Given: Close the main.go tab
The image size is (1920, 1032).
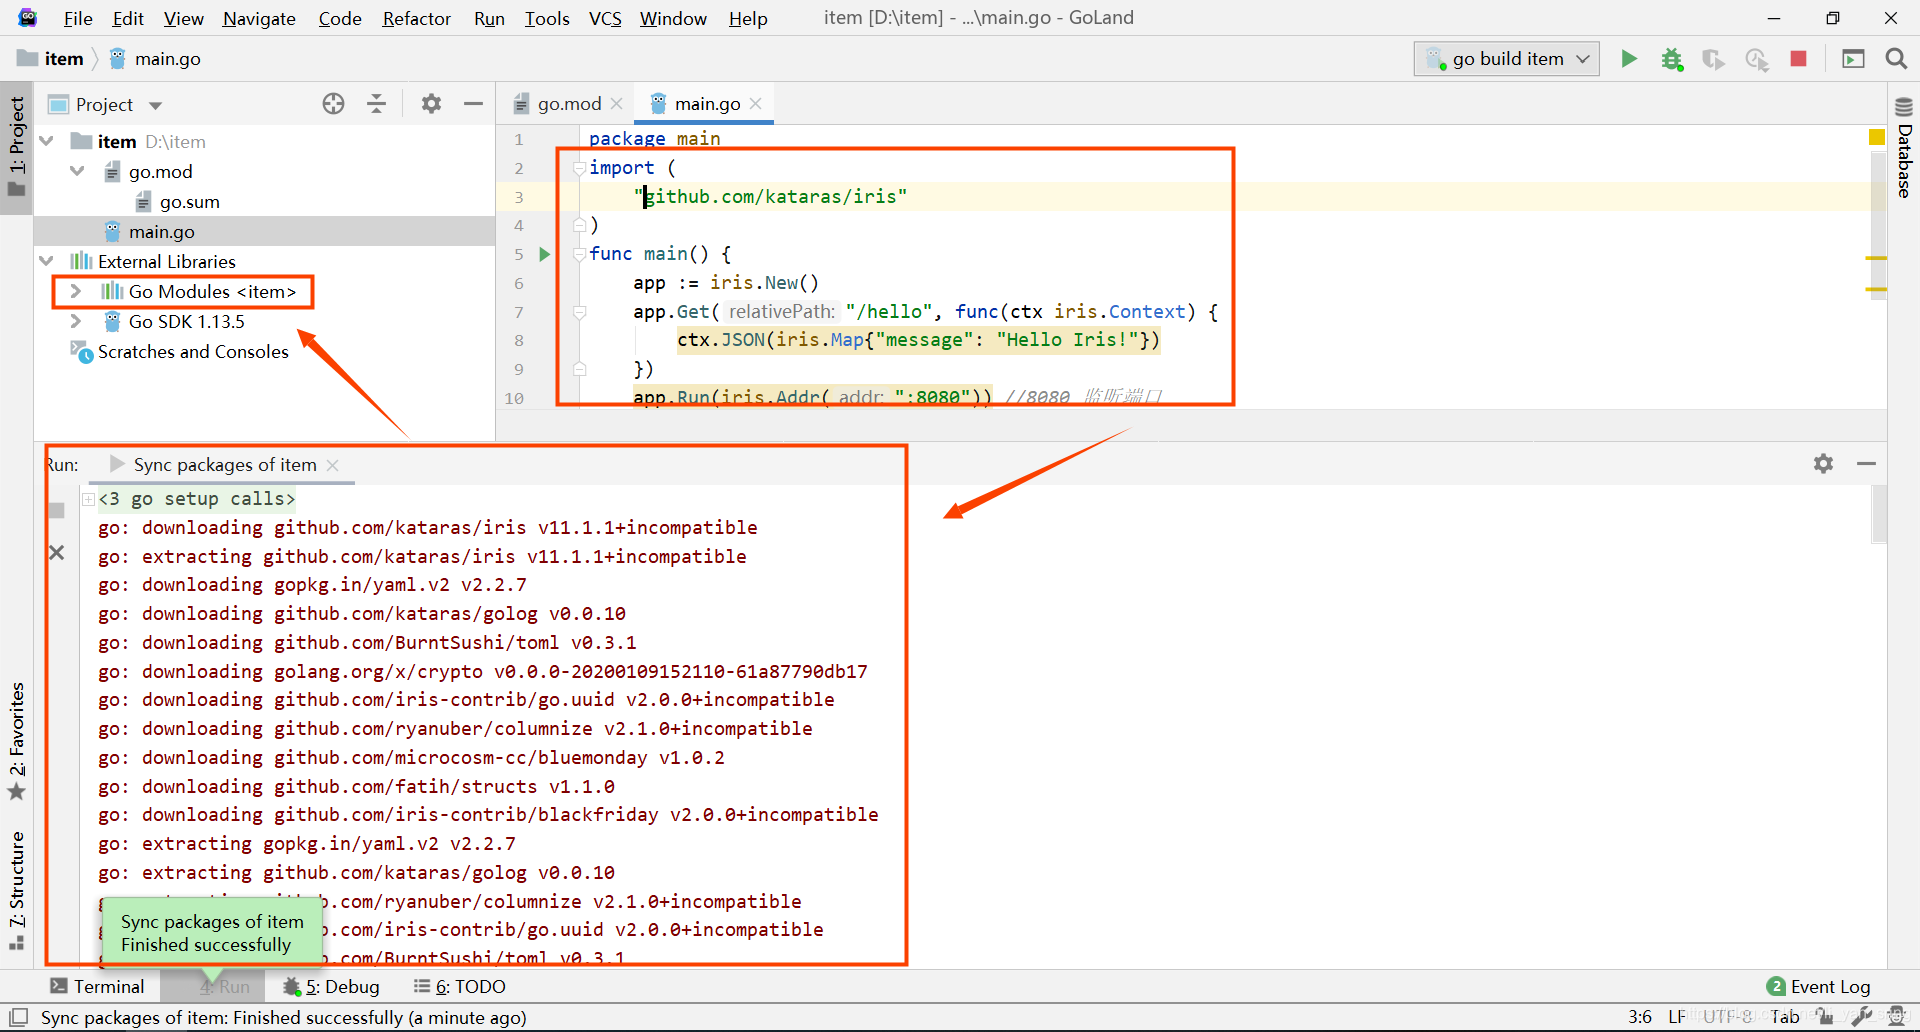Looking at the screenshot, I should (756, 104).
